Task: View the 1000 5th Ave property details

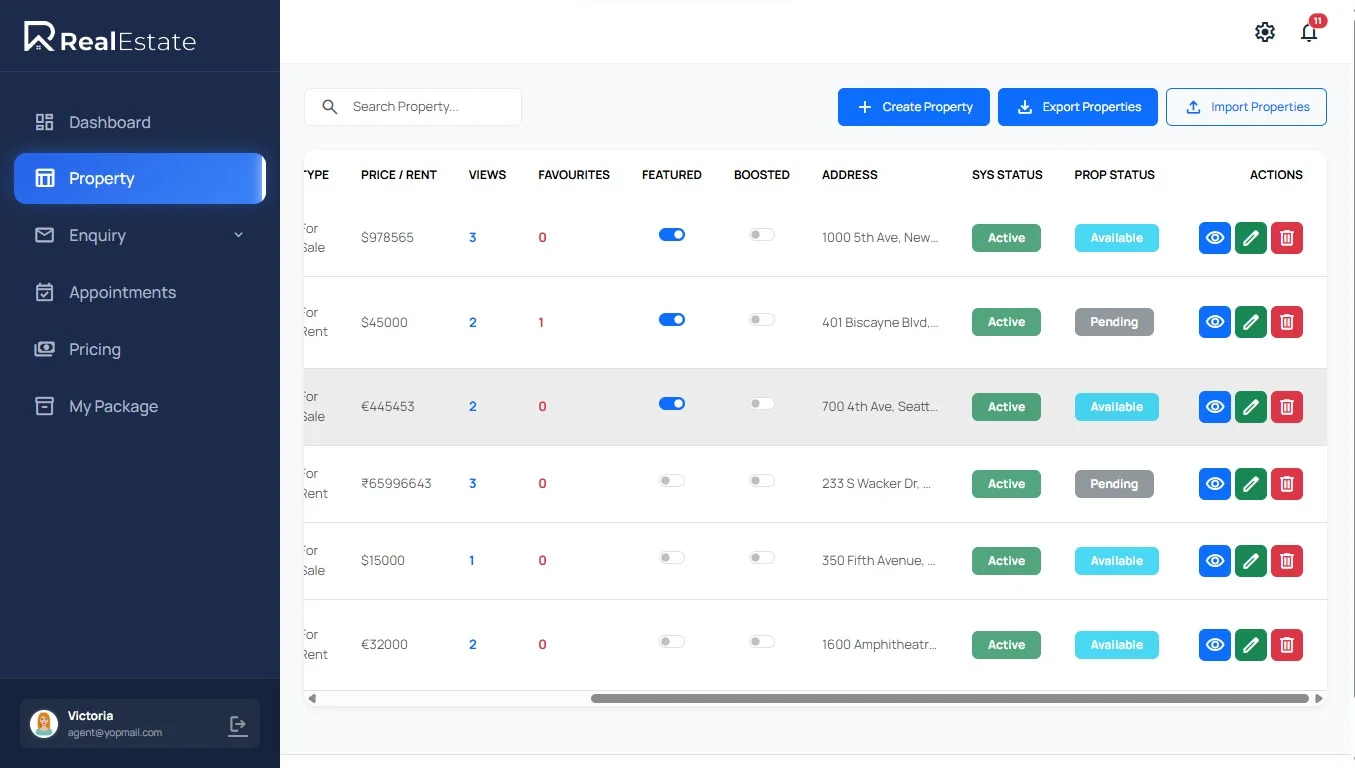Action: pos(1214,238)
